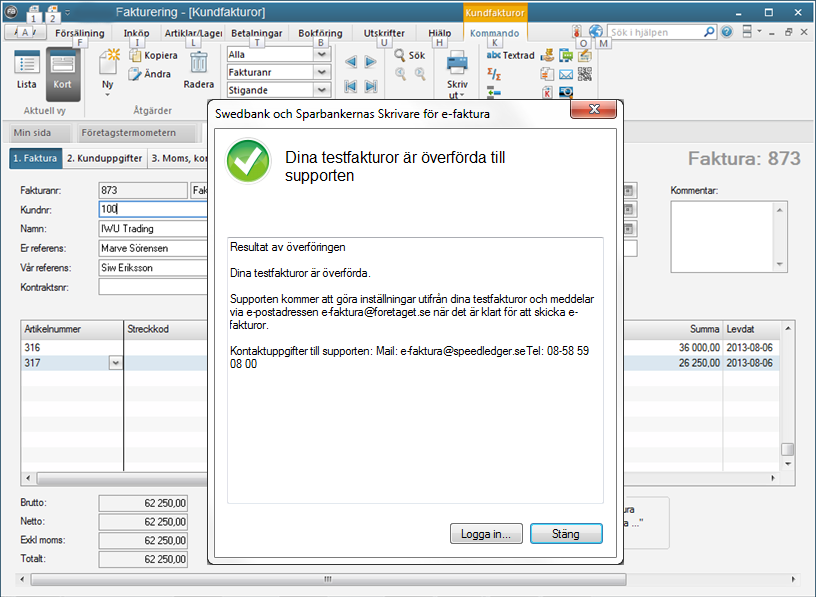This screenshot has width=816, height=597.
Task: Expand the article 317 dropdown arrow
Action: pyautogui.click(x=116, y=363)
